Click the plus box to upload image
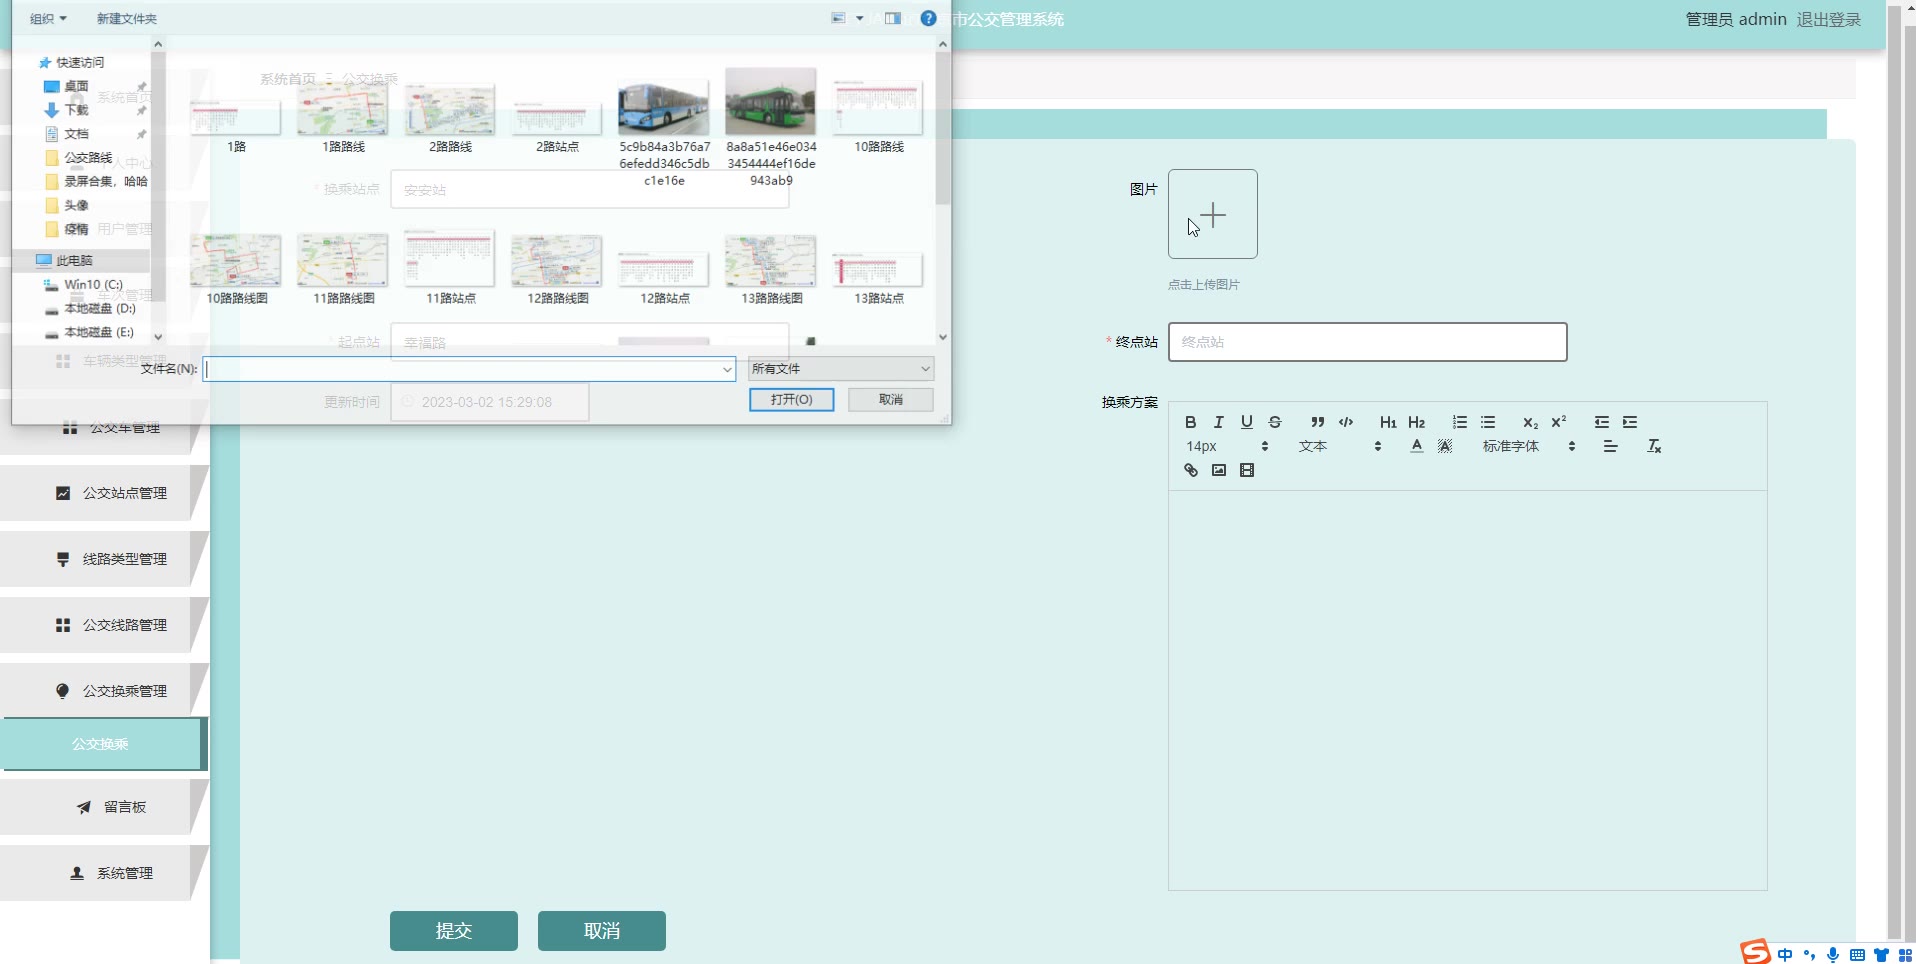1916x964 pixels. 1212,214
